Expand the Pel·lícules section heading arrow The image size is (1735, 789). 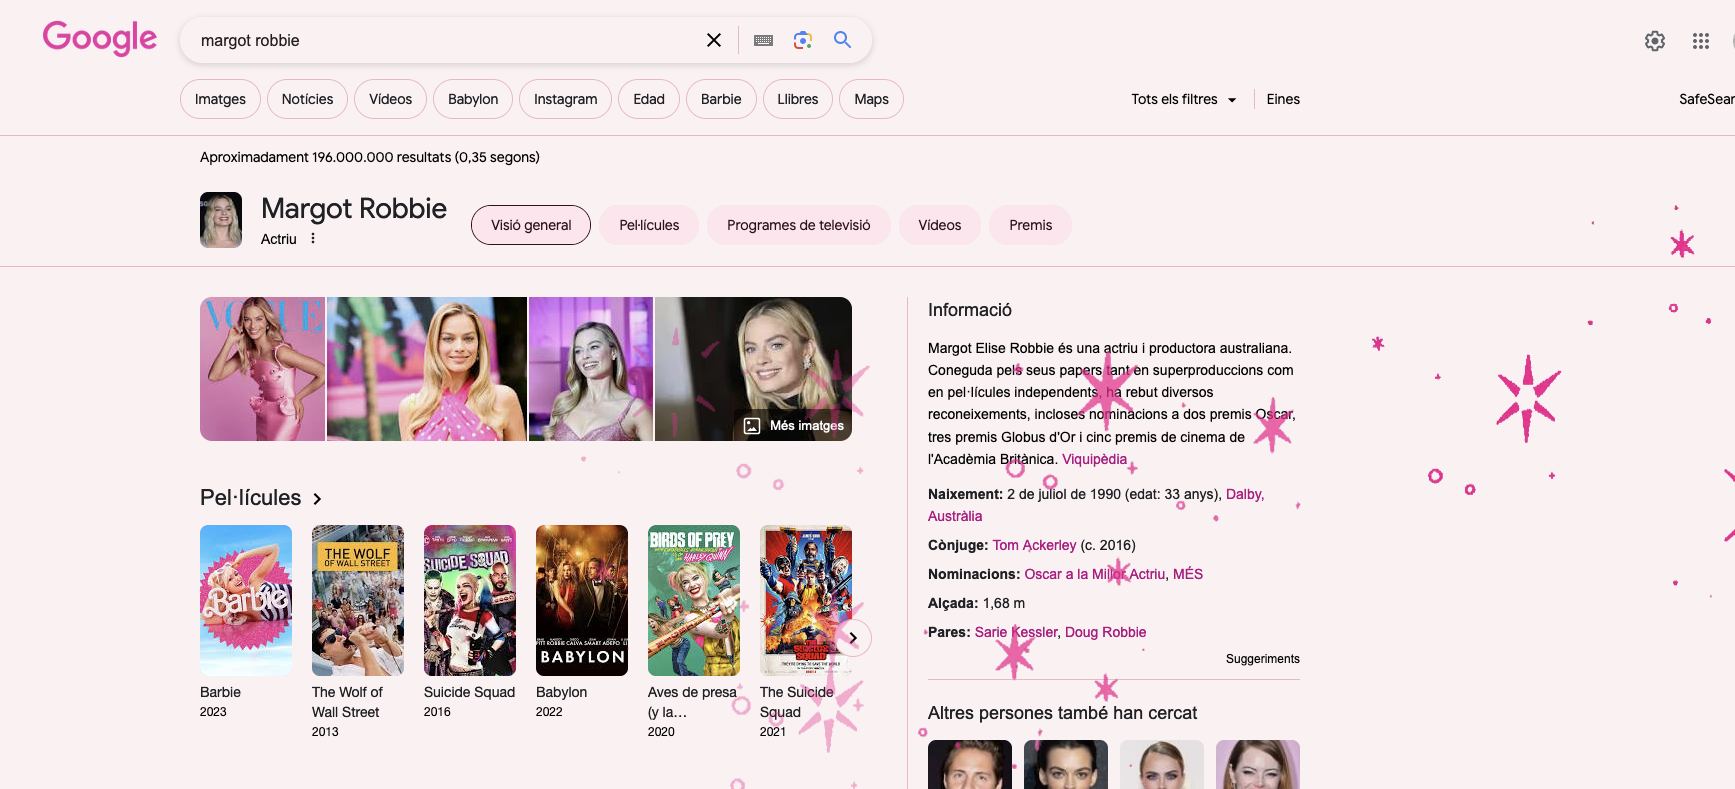(x=317, y=499)
